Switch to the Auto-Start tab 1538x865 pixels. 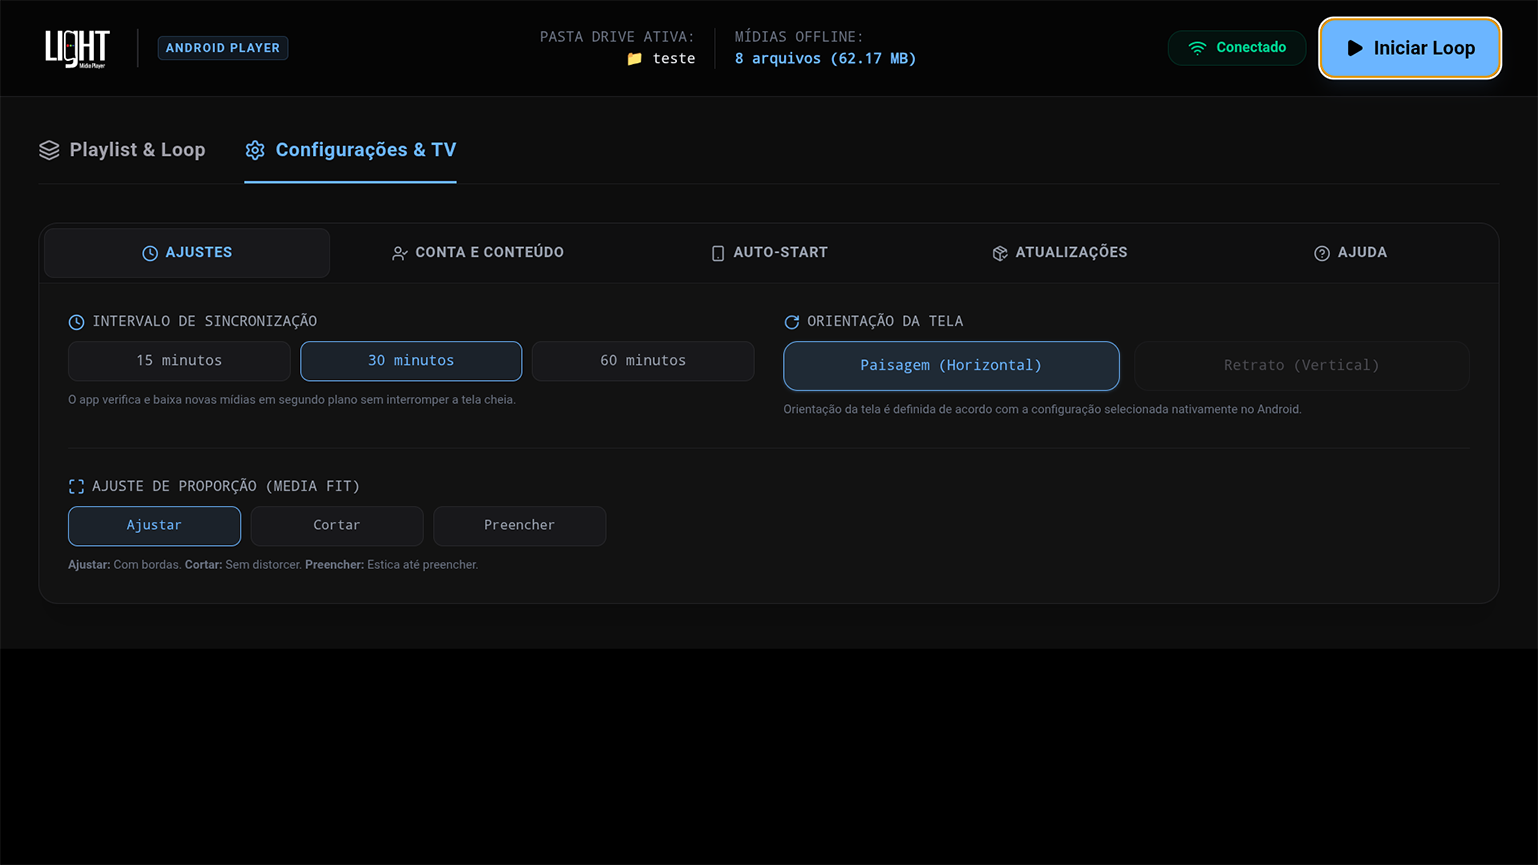click(769, 253)
